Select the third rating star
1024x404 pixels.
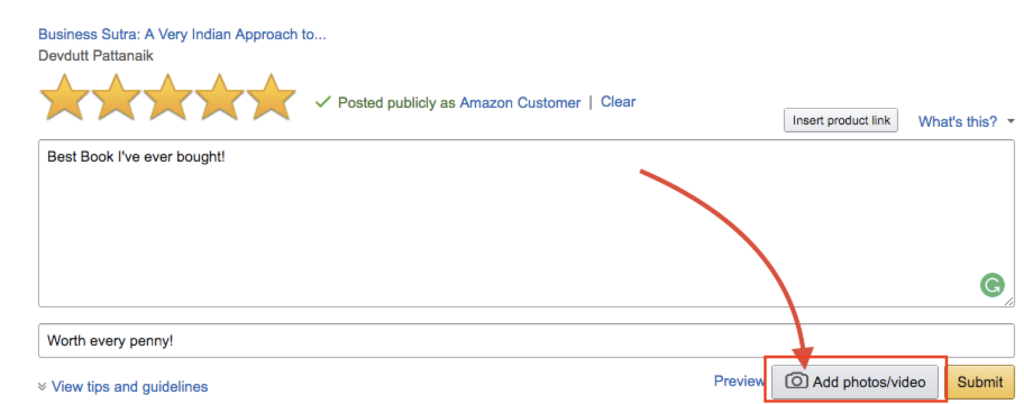point(168,97)
